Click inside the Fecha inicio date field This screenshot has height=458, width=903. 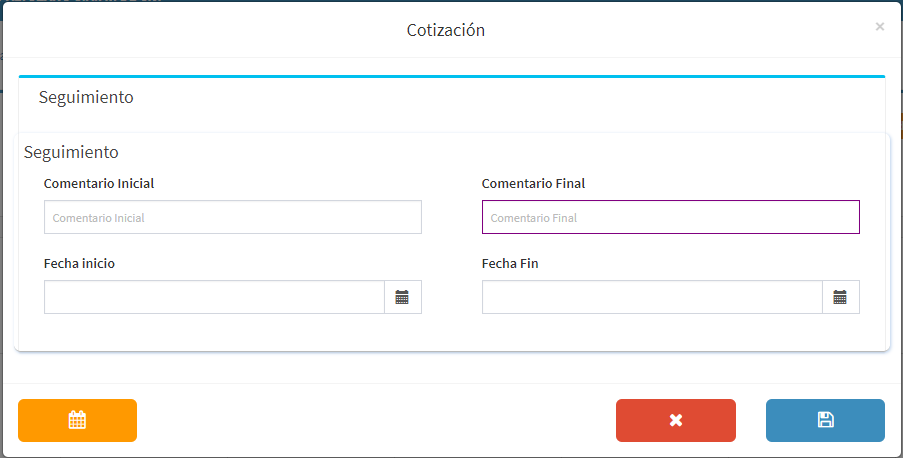tap(214, 297)
